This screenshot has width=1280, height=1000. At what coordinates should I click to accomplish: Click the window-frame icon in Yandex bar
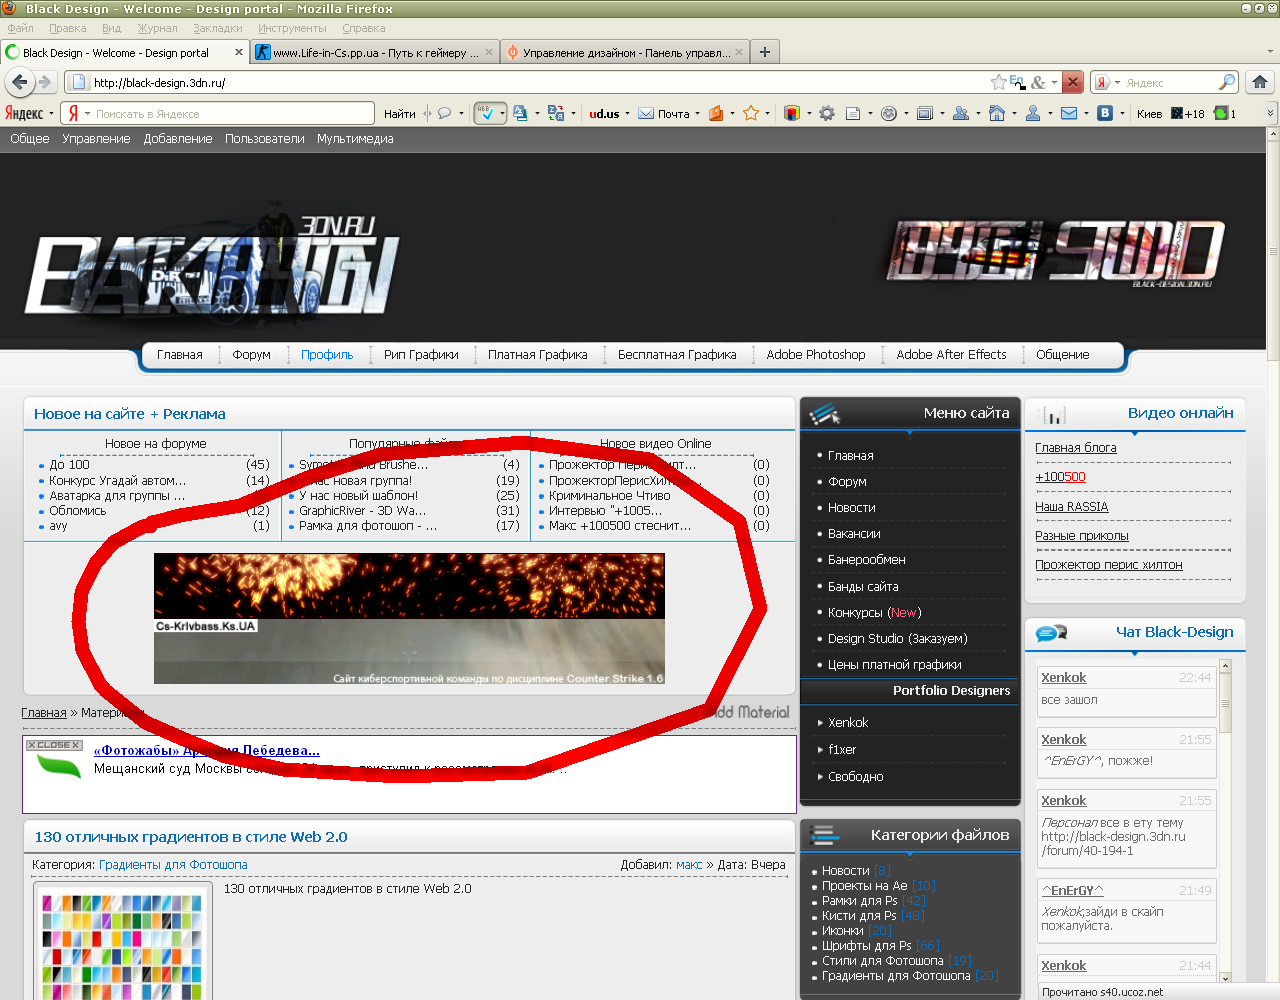click(925, 113)
